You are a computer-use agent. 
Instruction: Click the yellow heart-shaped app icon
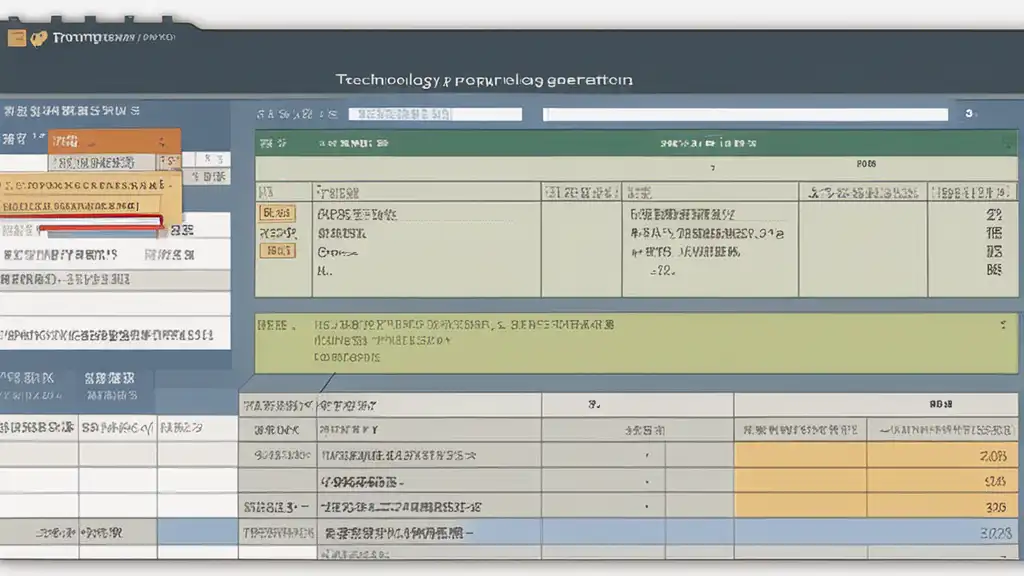pos(39,39)
